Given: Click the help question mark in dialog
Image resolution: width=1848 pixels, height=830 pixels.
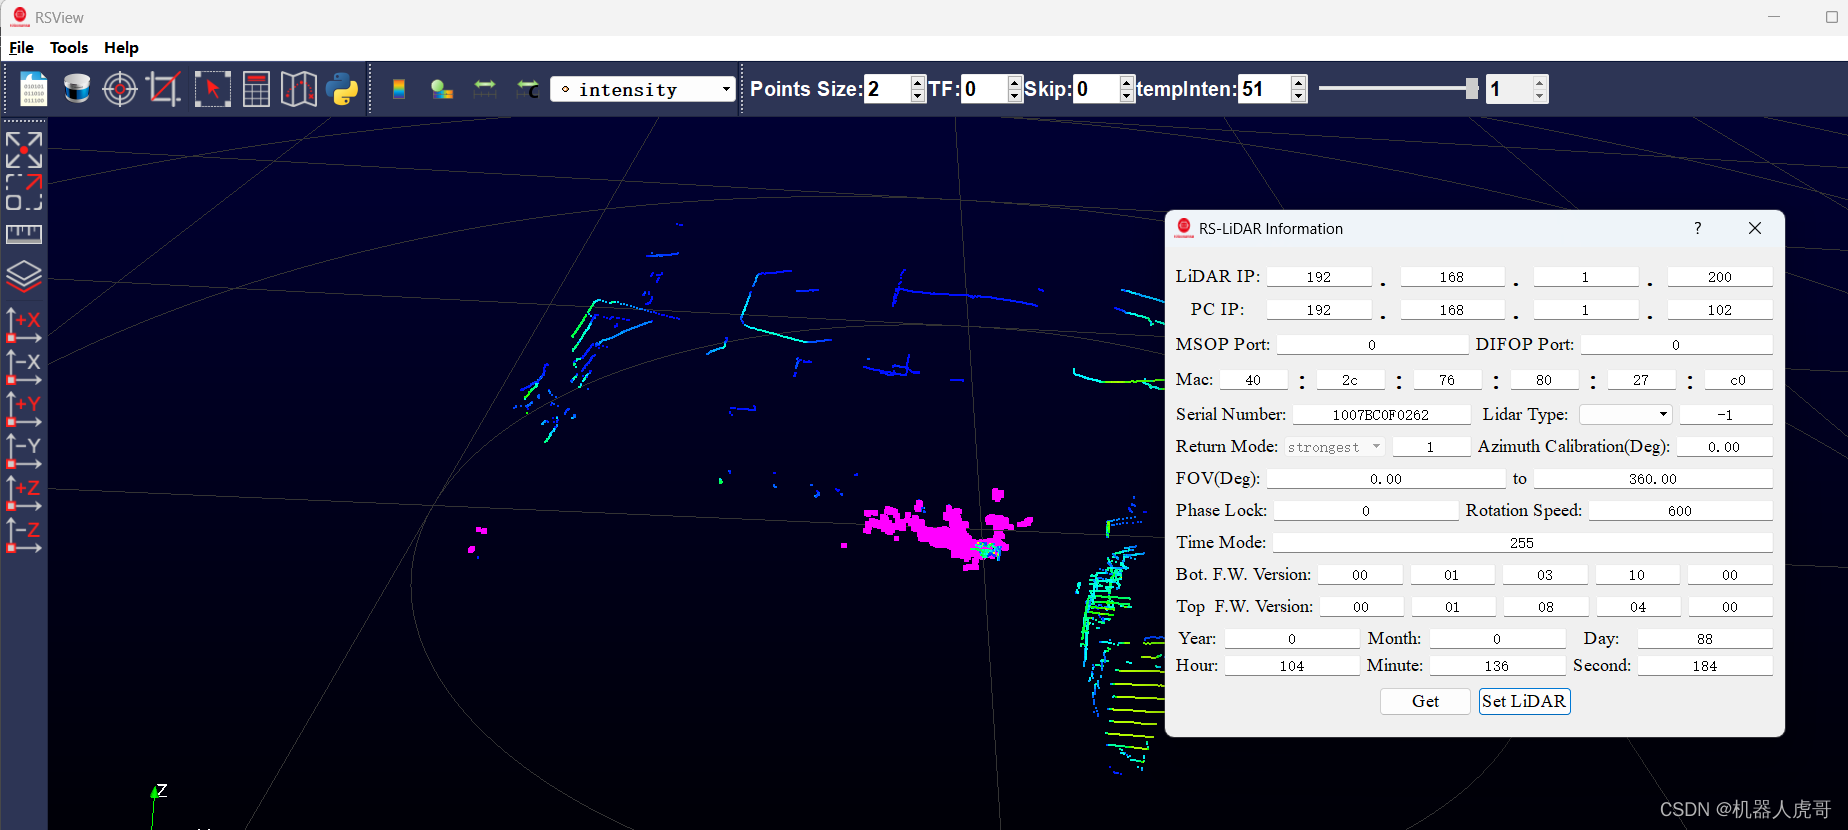Looking at the screenshot, I should pyautogui.click(x=1697, y=228).
